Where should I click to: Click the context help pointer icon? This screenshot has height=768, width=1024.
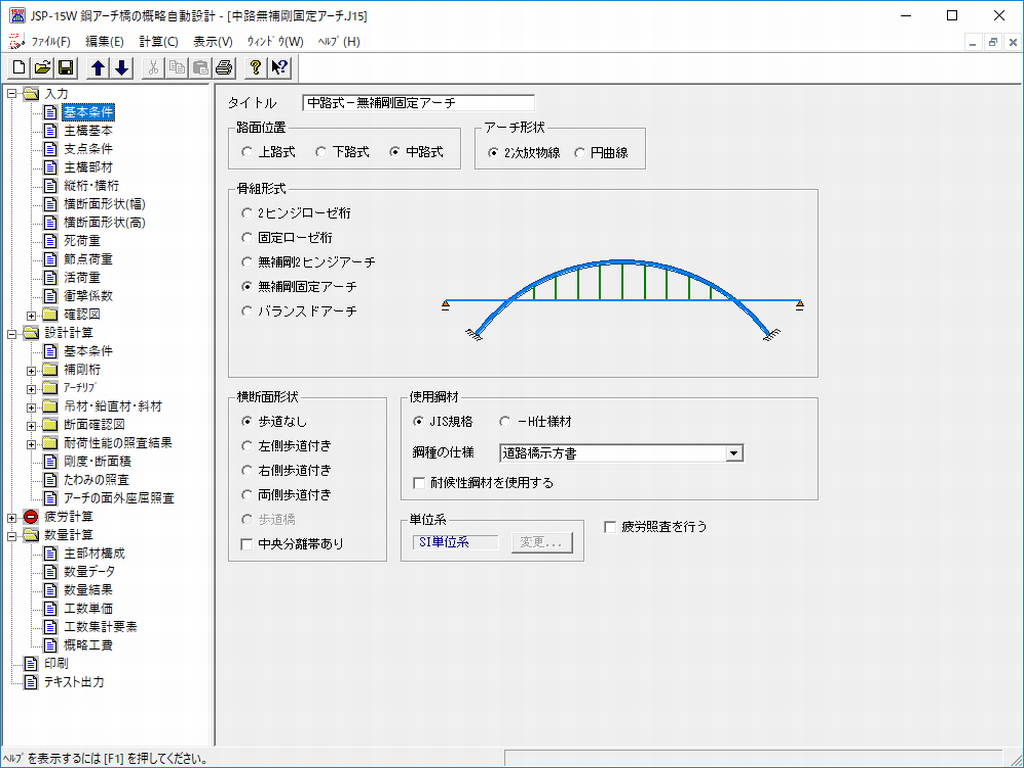[x=279, y=68]
